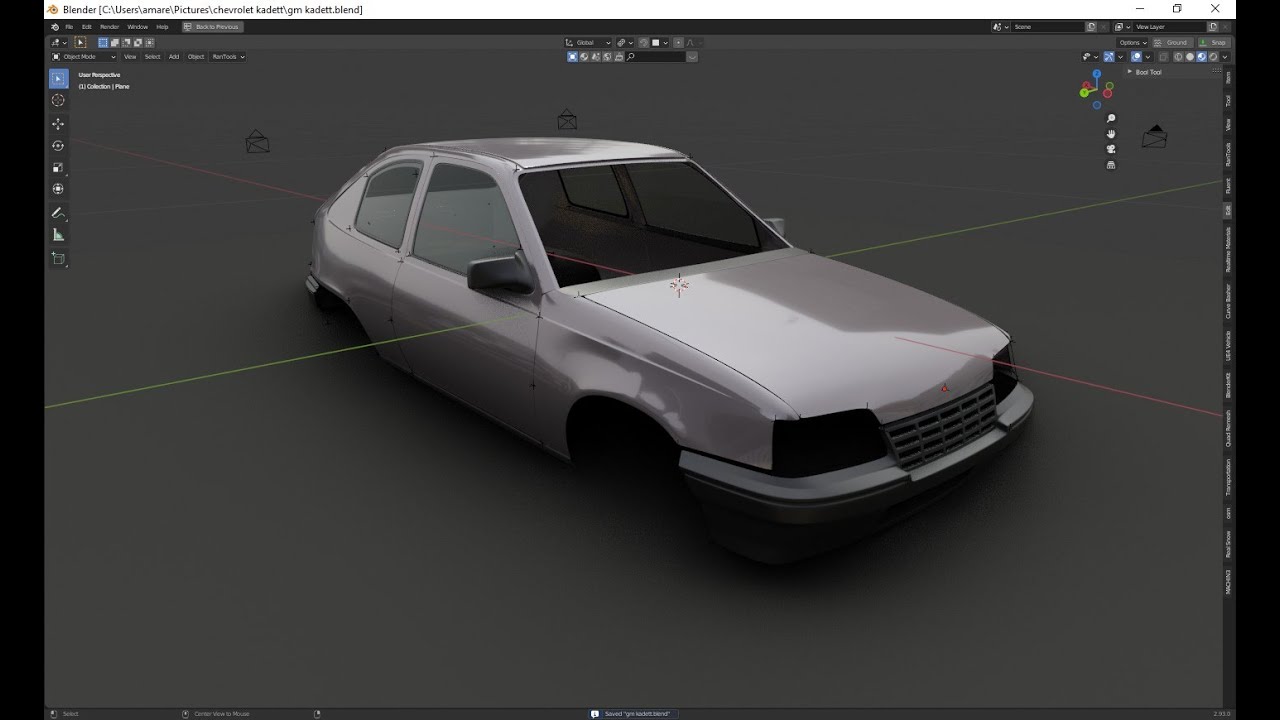Open the Help menu
Viewport: 1280px width, 720px height.
[x=162, y=27]
